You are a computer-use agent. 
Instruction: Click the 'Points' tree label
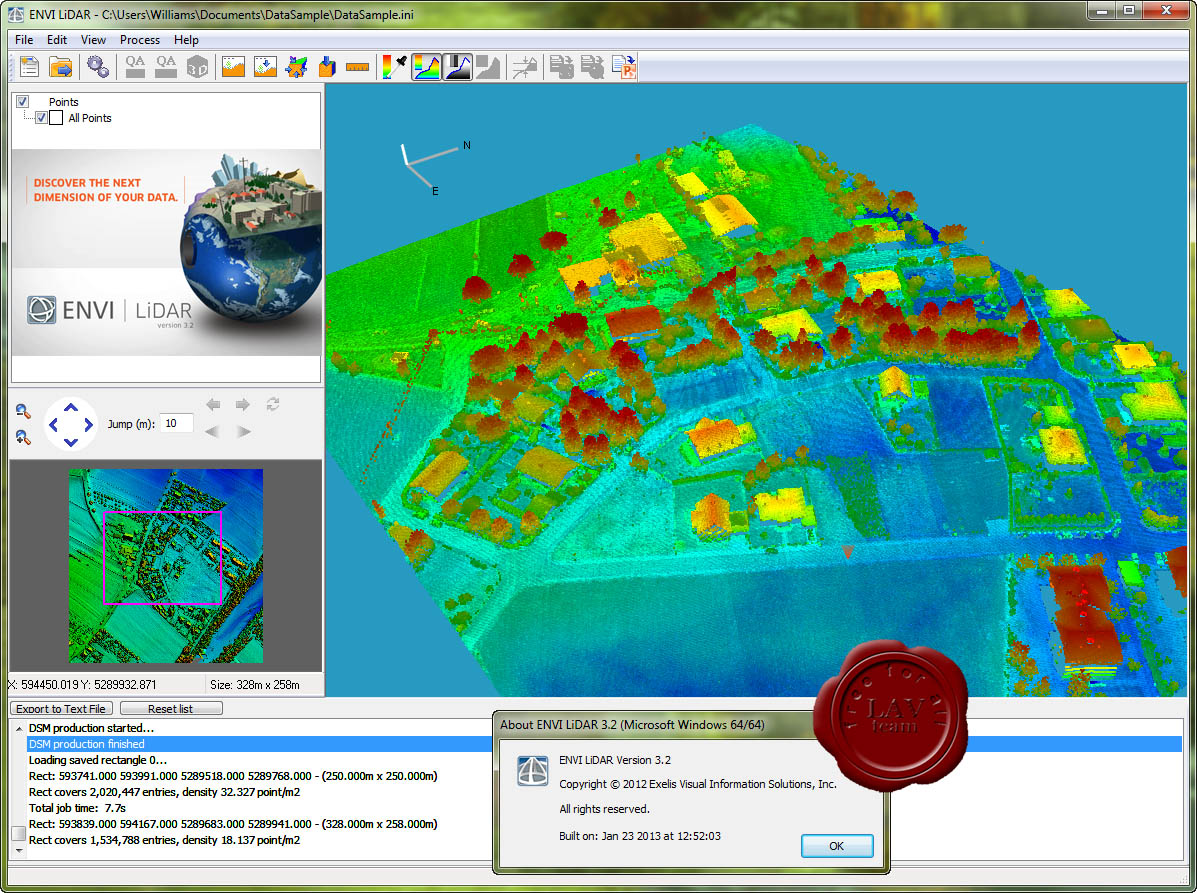63,102
